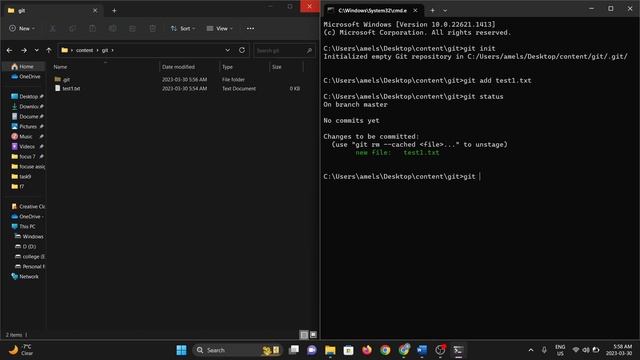The height and width of the screenshot is (360, 640).
Task: Open the View dropdown
Action: [x=220, y=29]
